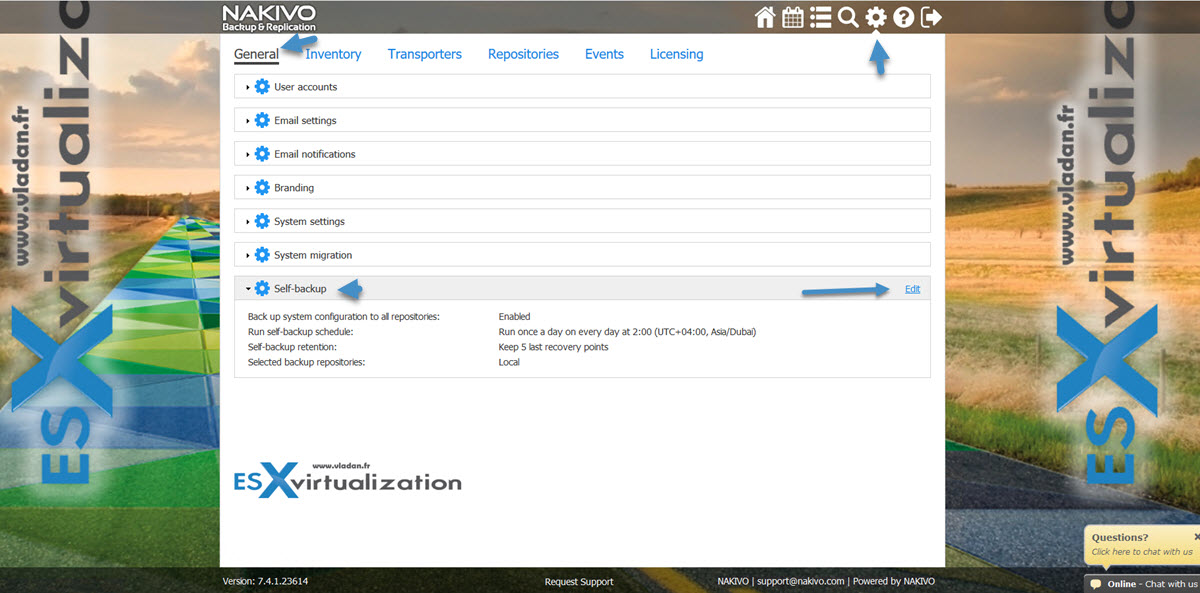The image size is (1200, 593).
Task: Open the Help question mark icon
Action: [903, 17]
